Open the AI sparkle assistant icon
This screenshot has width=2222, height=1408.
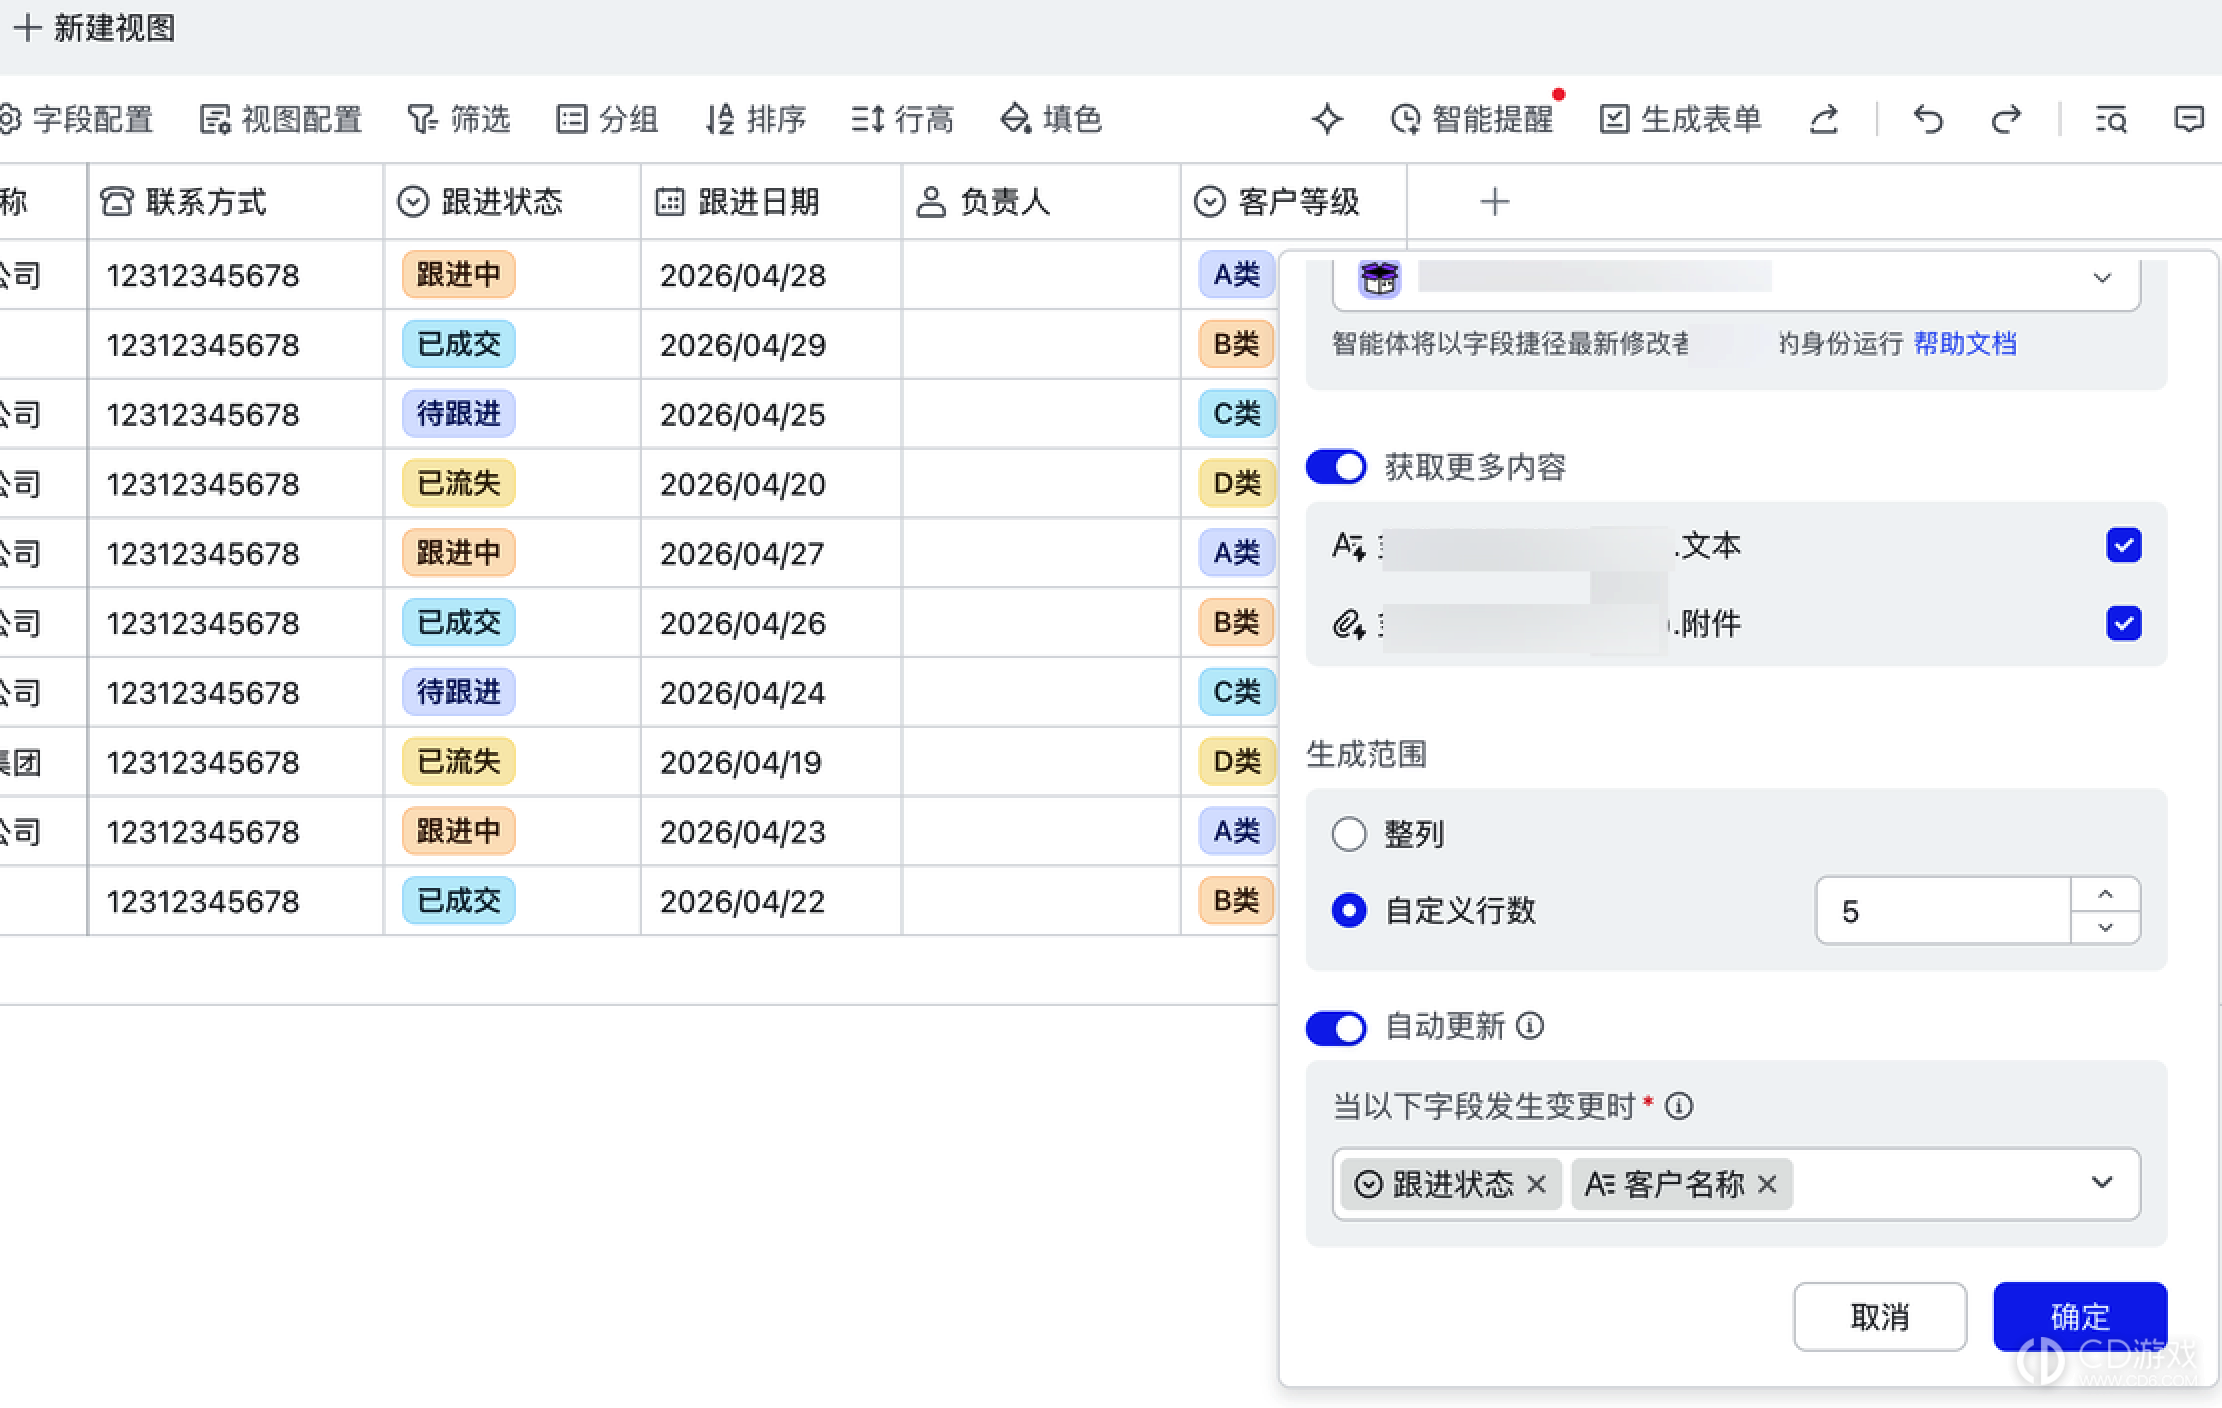pos(1327,119)
